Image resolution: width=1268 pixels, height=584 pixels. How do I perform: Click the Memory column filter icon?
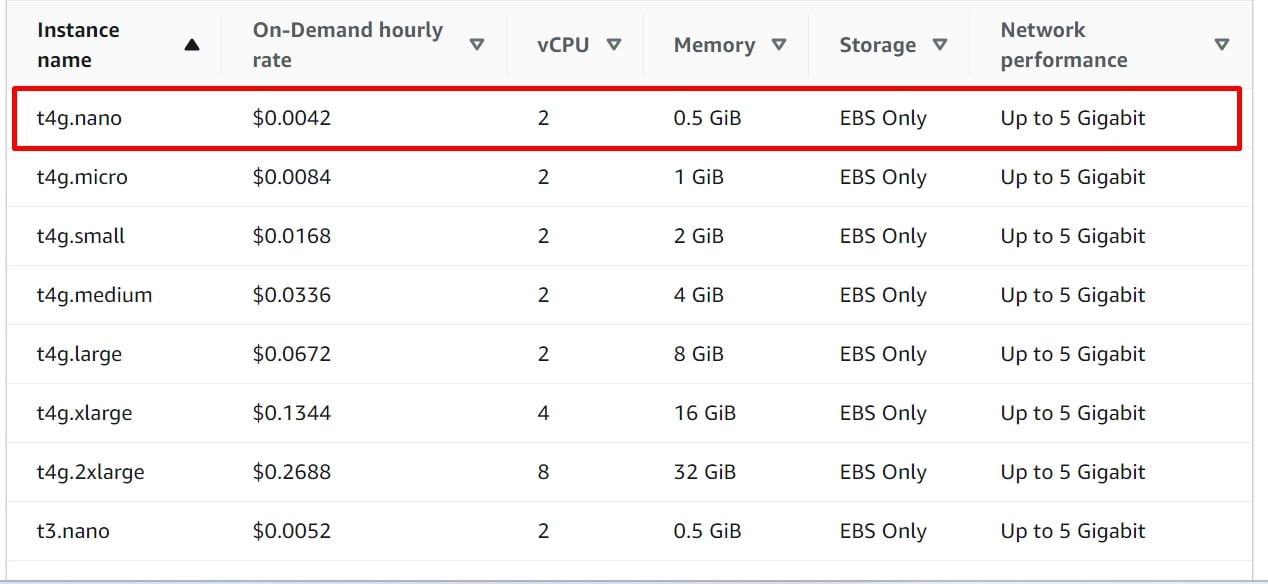780,44
